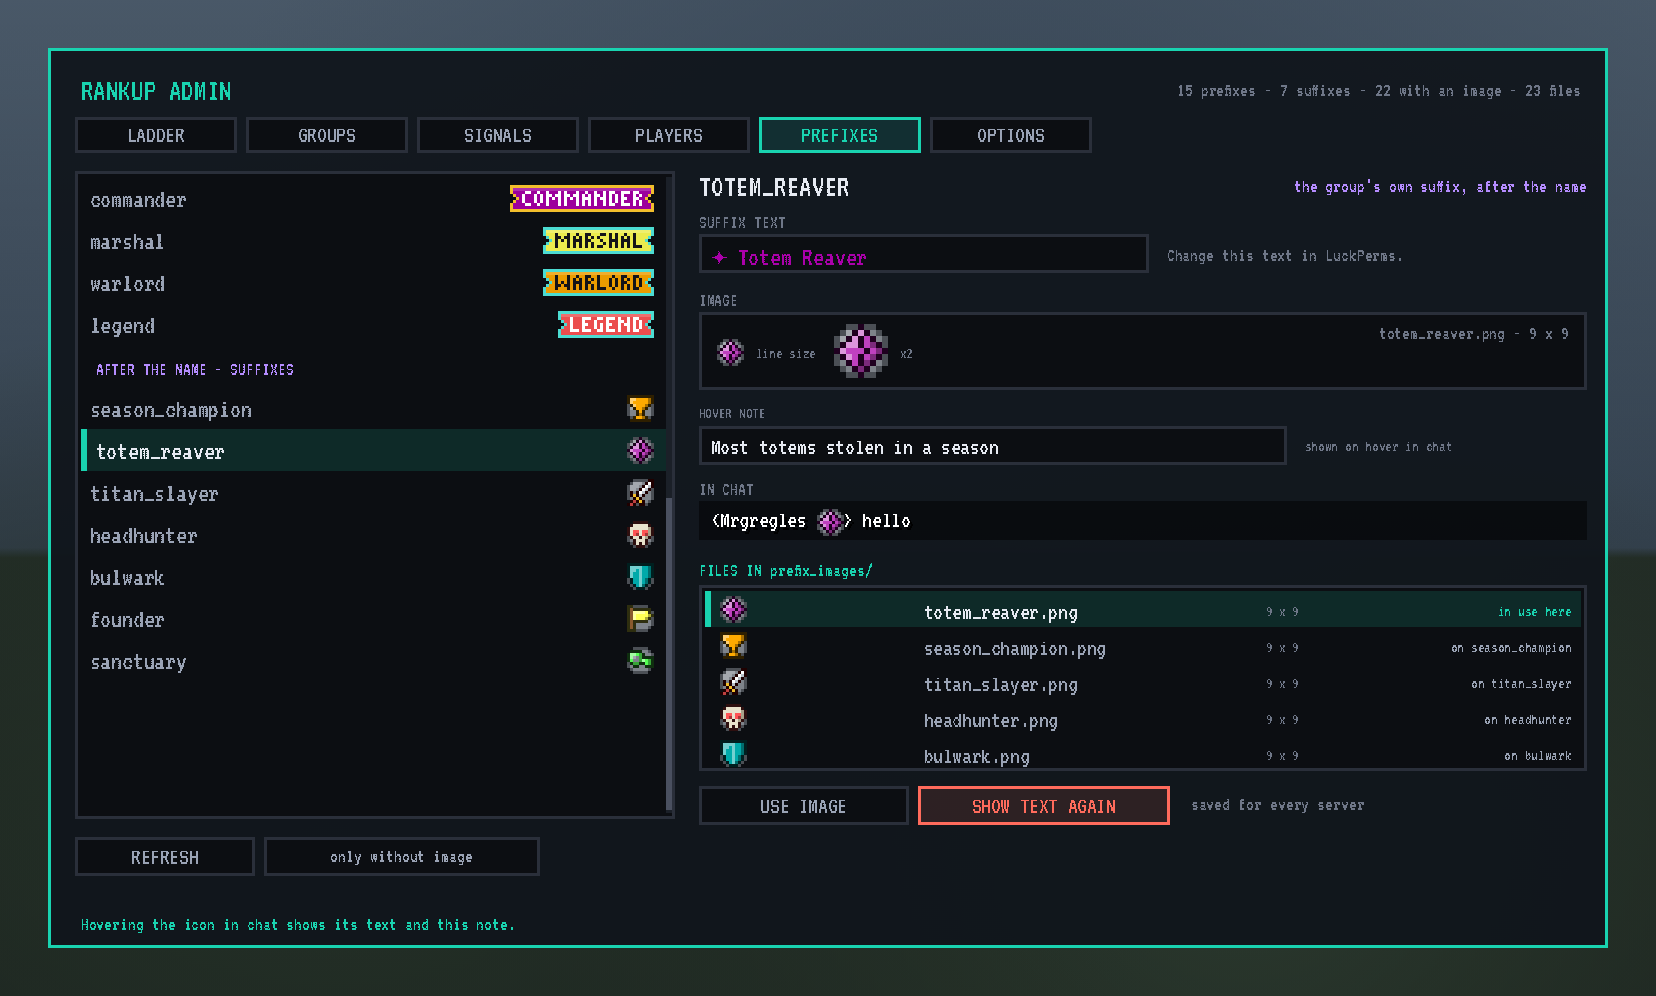Select the PREFIXES tab
The image size is (1656, 996).
[840, 135]
